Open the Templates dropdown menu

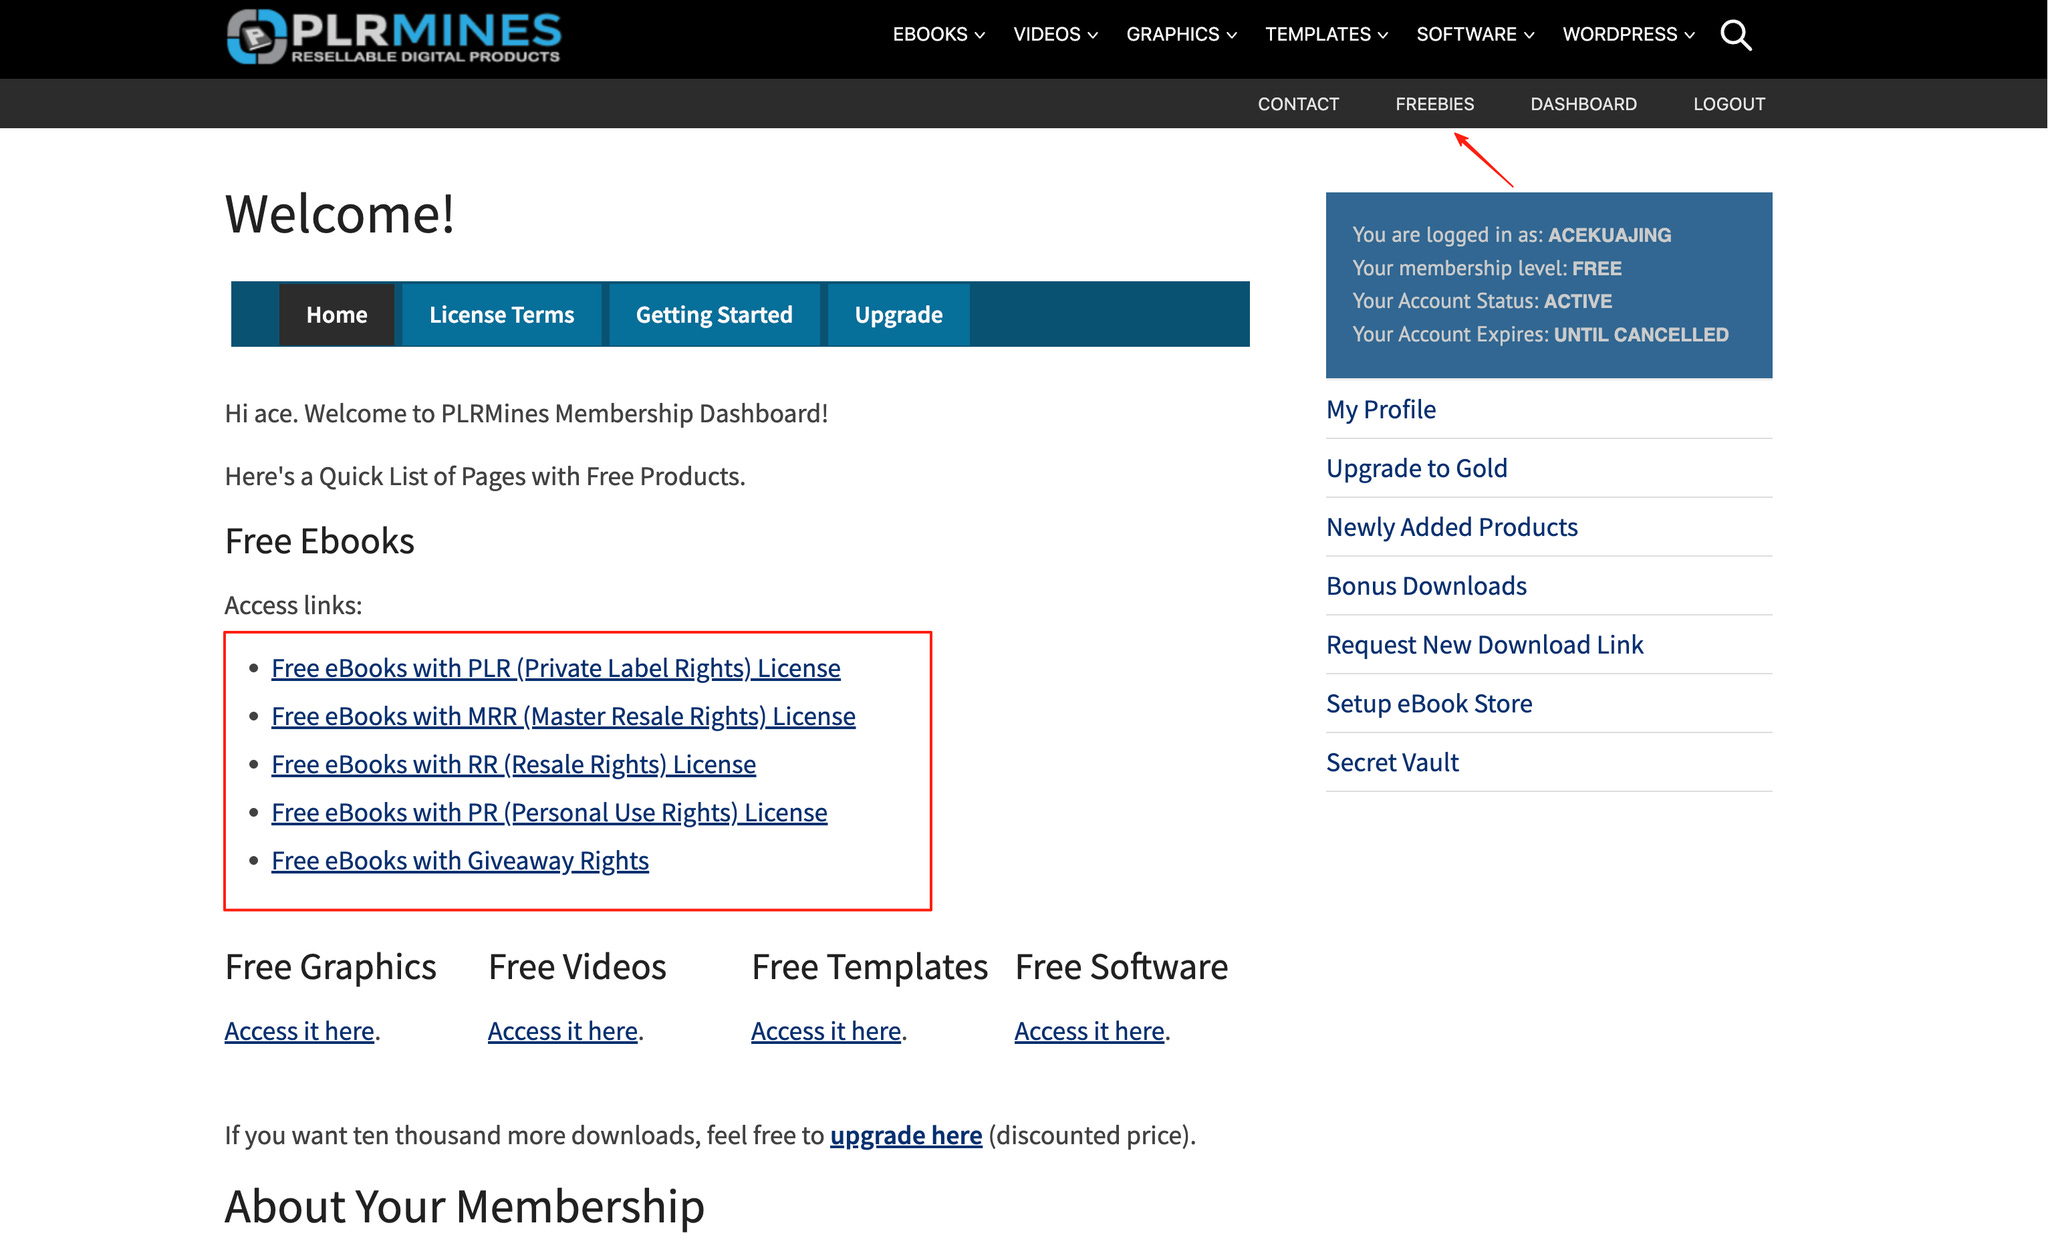click(x=1326, y=35)
